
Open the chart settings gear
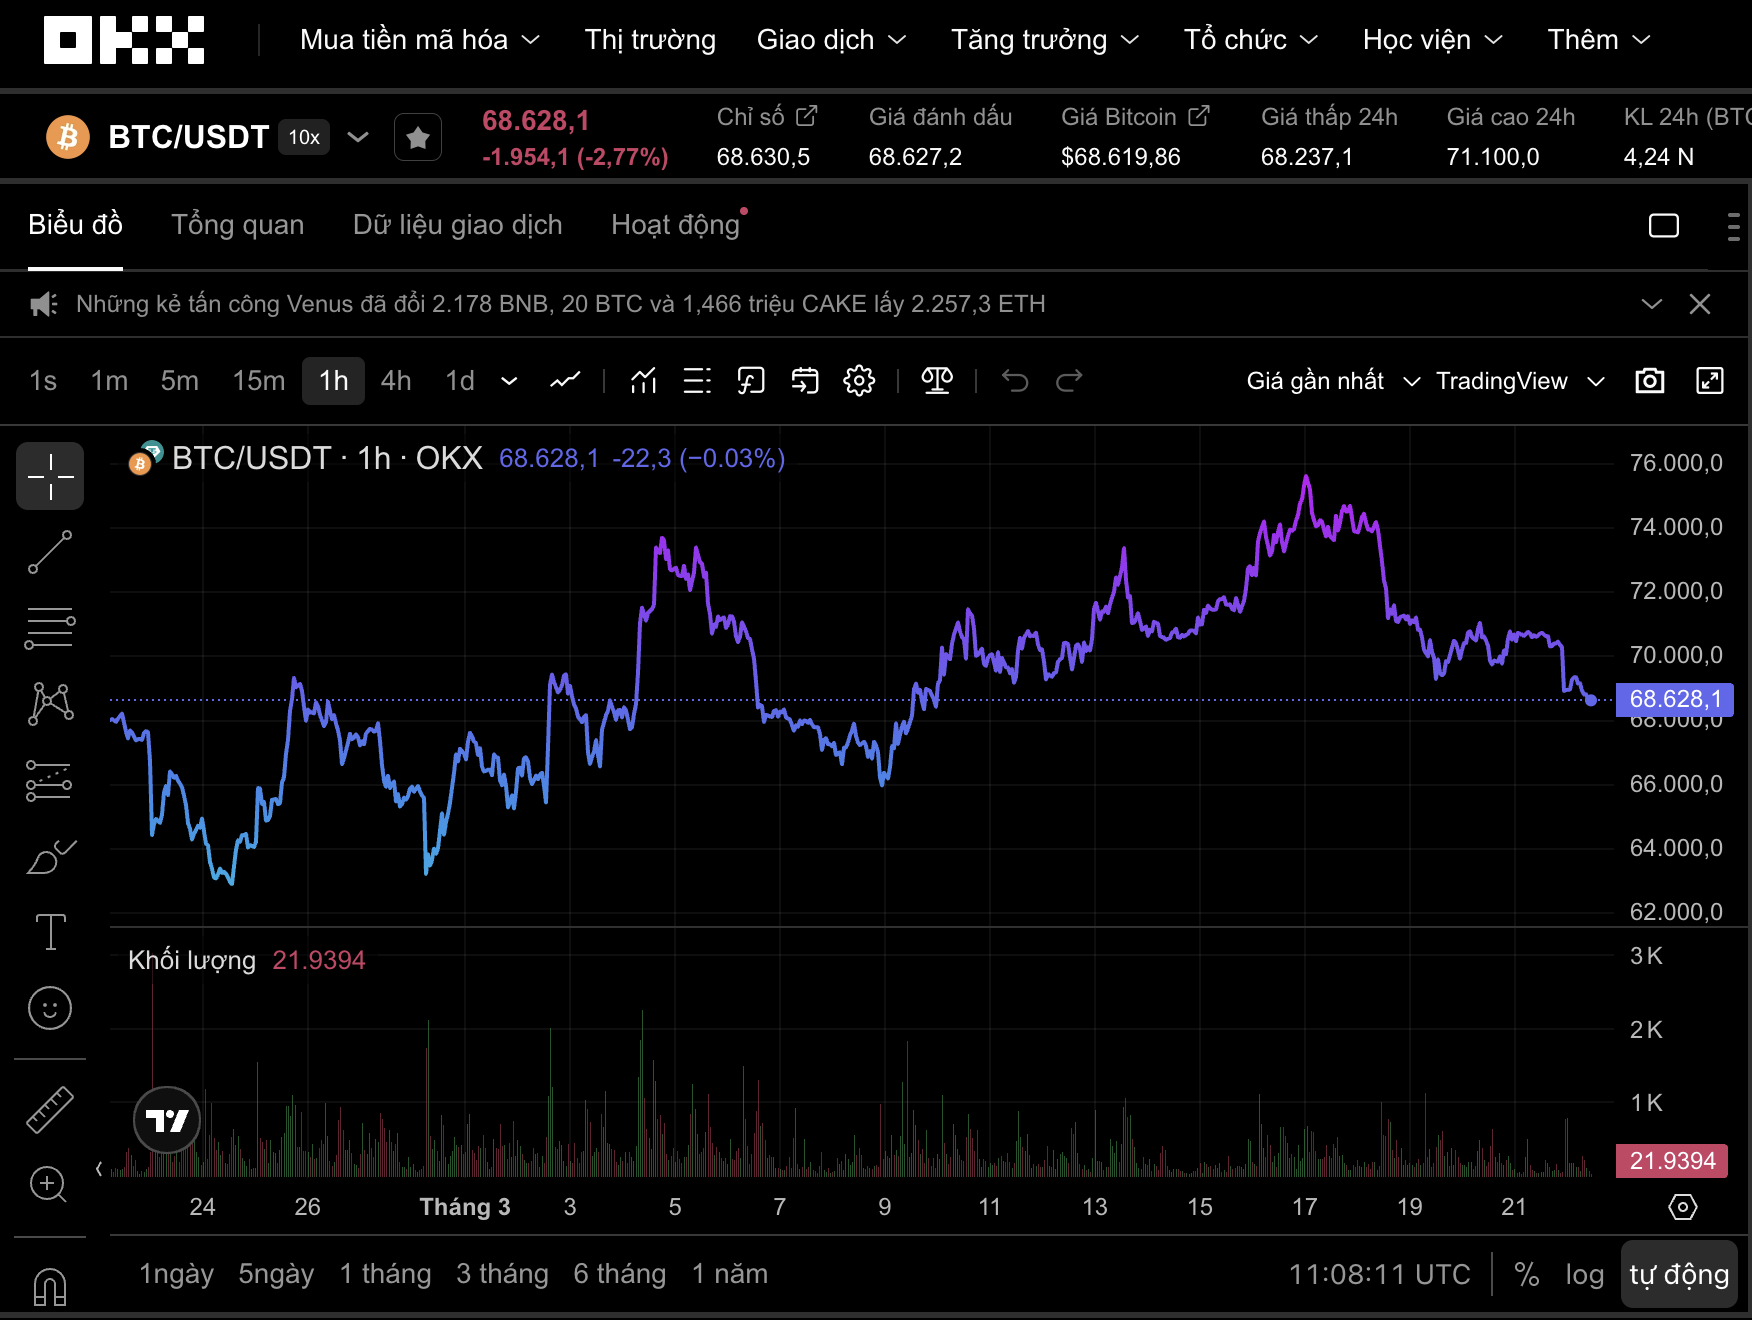click(x=858, y=381)
